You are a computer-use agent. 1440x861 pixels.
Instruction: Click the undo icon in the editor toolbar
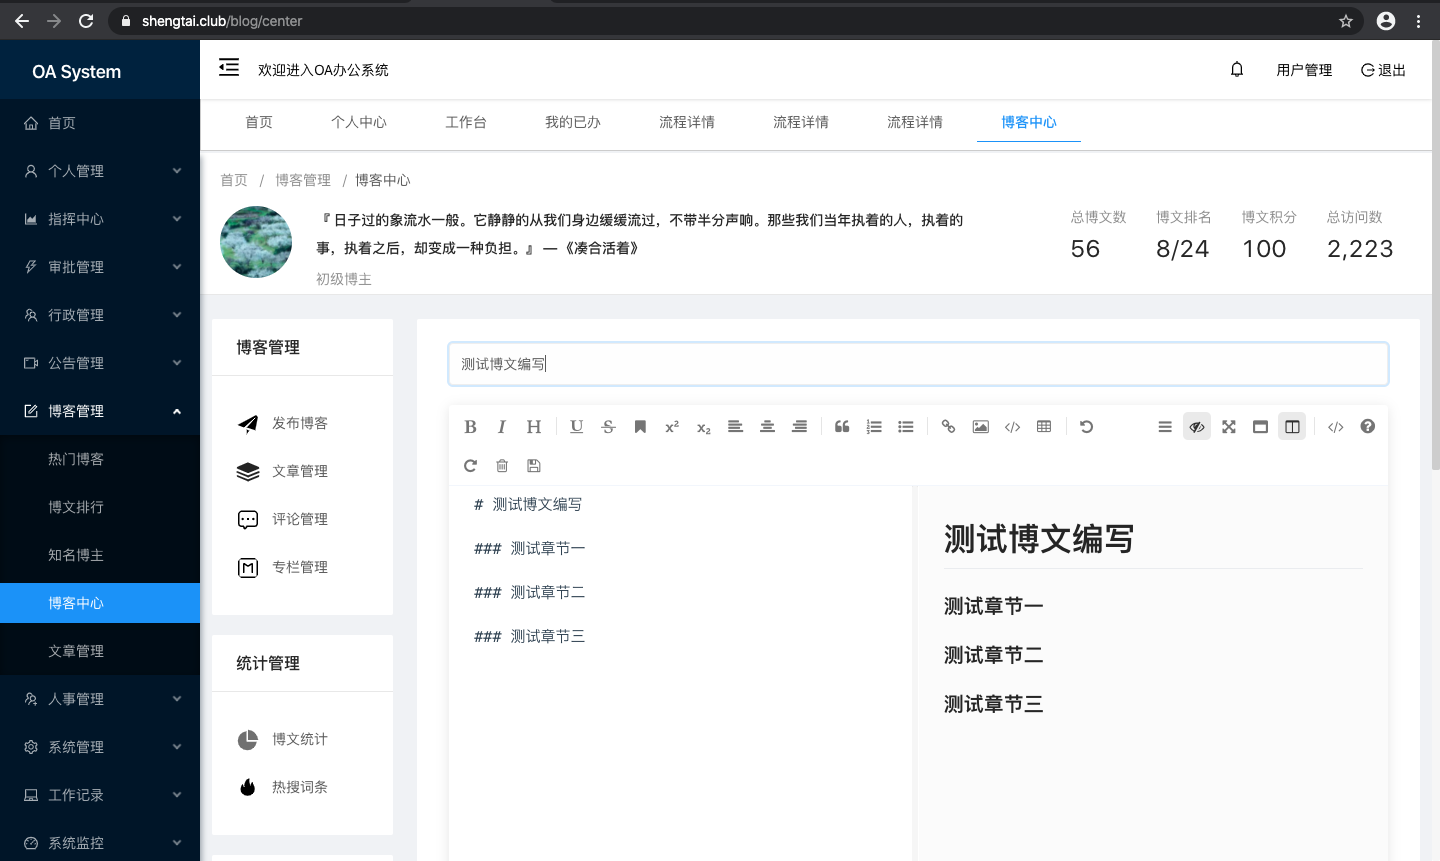coord(1087,426)
